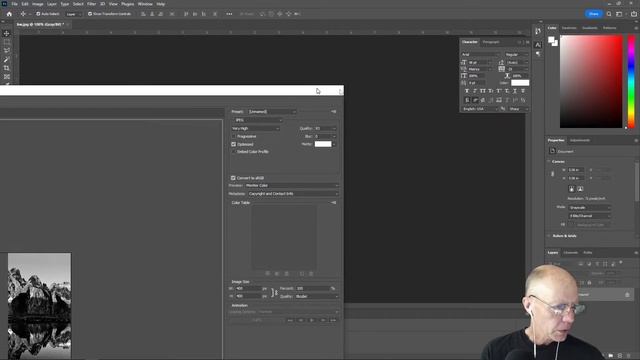Open the JPEG file format dropdown
Screen dimensions: 640x360
pos(258,120)
